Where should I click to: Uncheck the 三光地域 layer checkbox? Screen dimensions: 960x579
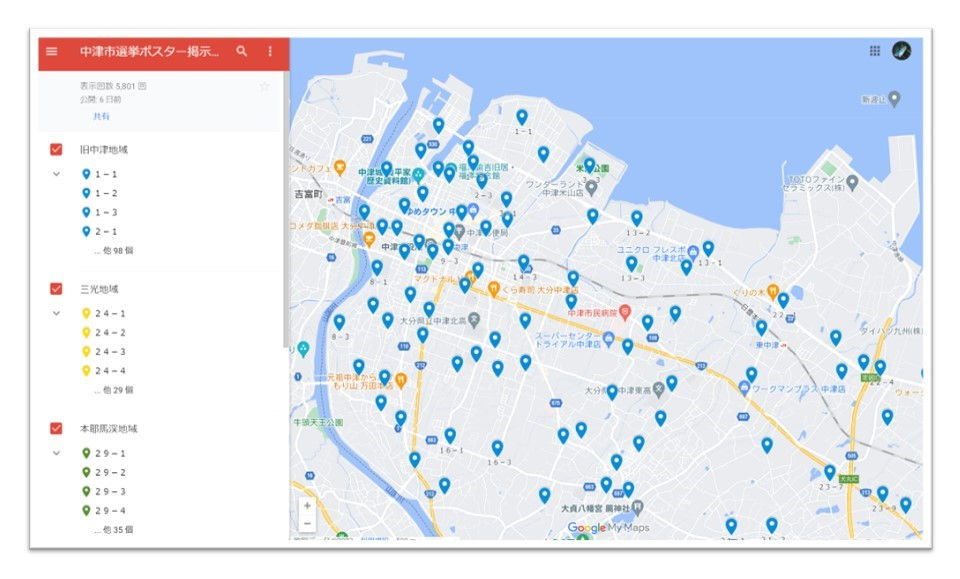(56, 289)
